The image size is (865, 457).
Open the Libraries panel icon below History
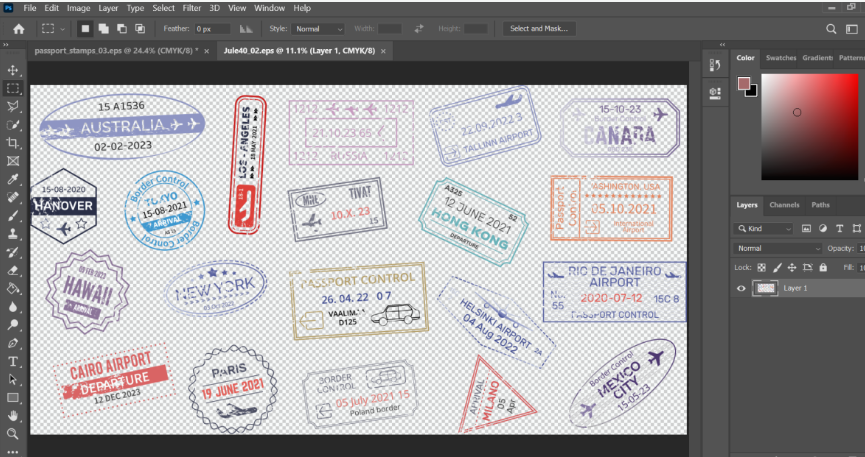tap(716, 92)
